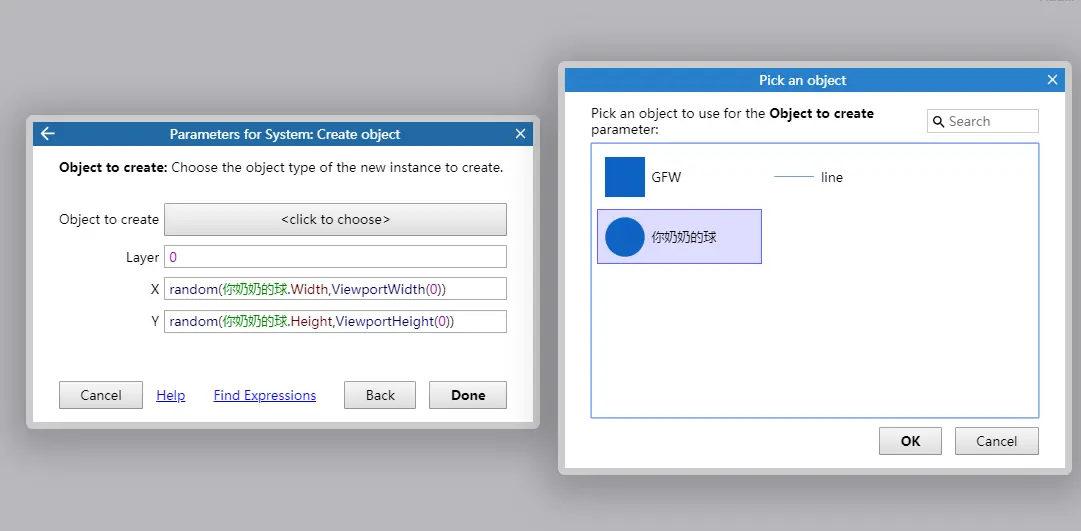Confirm with OK in object picker
The height and width of the screenshot is (531, 1081).
910,441
